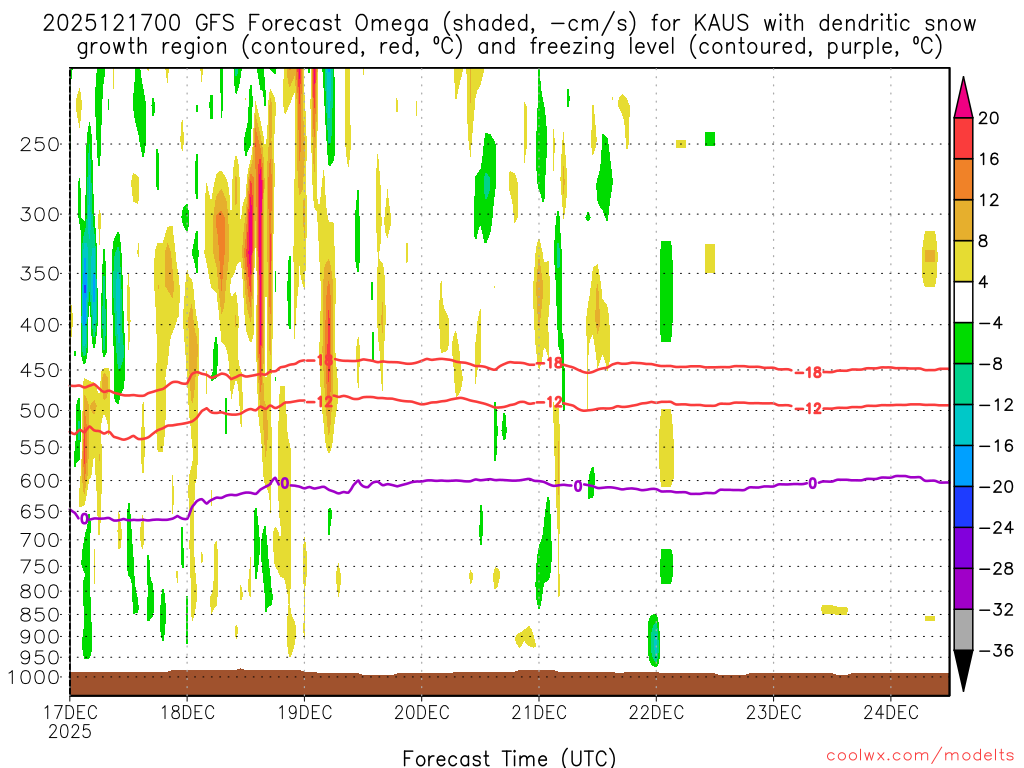Select the 24DEC time axis label
Screen dimensions: 1024x768
coord(890,712)
